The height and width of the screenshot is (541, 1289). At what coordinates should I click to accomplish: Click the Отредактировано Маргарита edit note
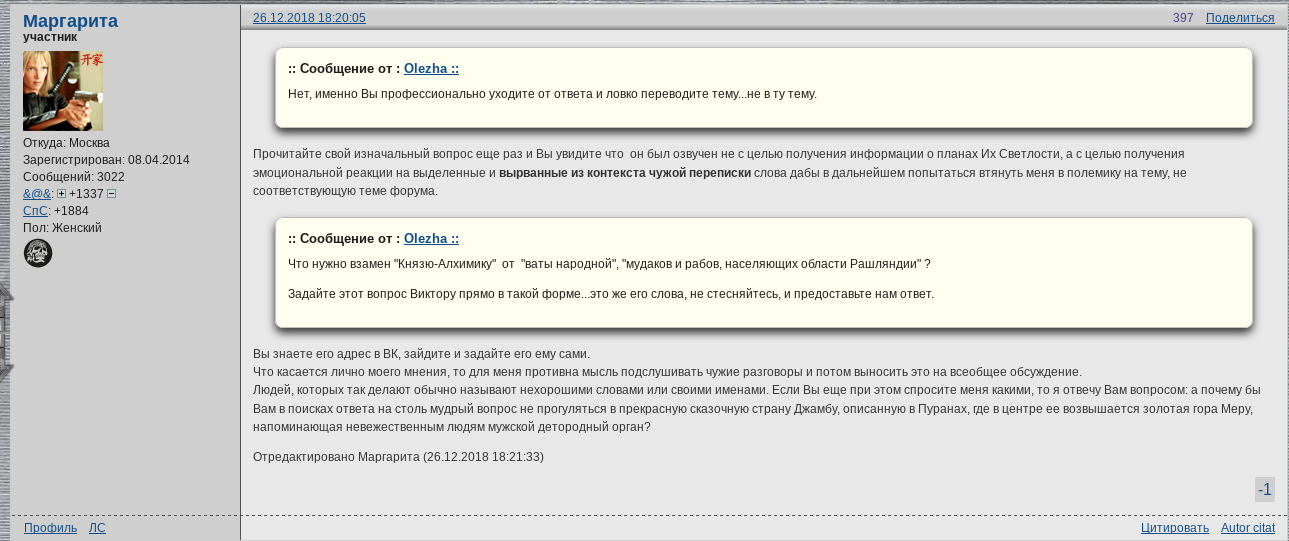pos(398,457)
